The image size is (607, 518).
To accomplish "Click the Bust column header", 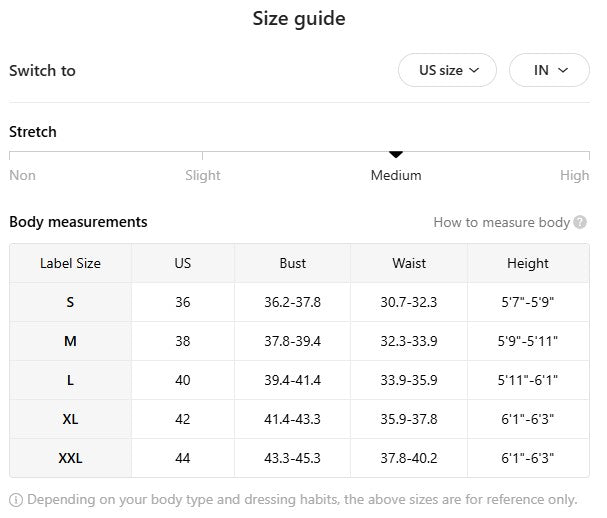I will [292, 263].
